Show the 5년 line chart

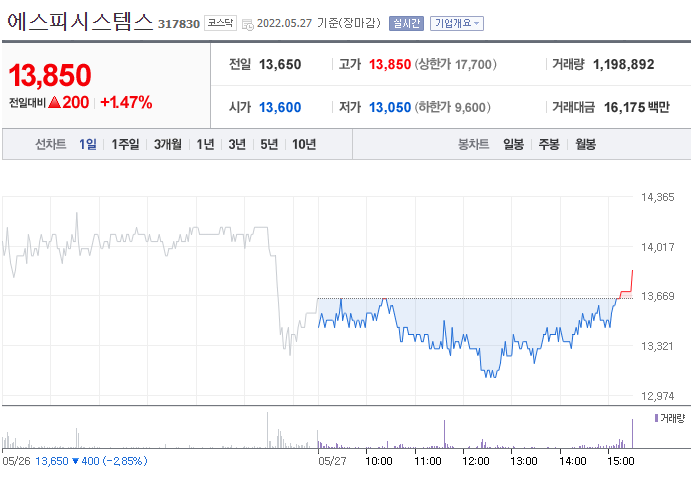click(269, 144)
